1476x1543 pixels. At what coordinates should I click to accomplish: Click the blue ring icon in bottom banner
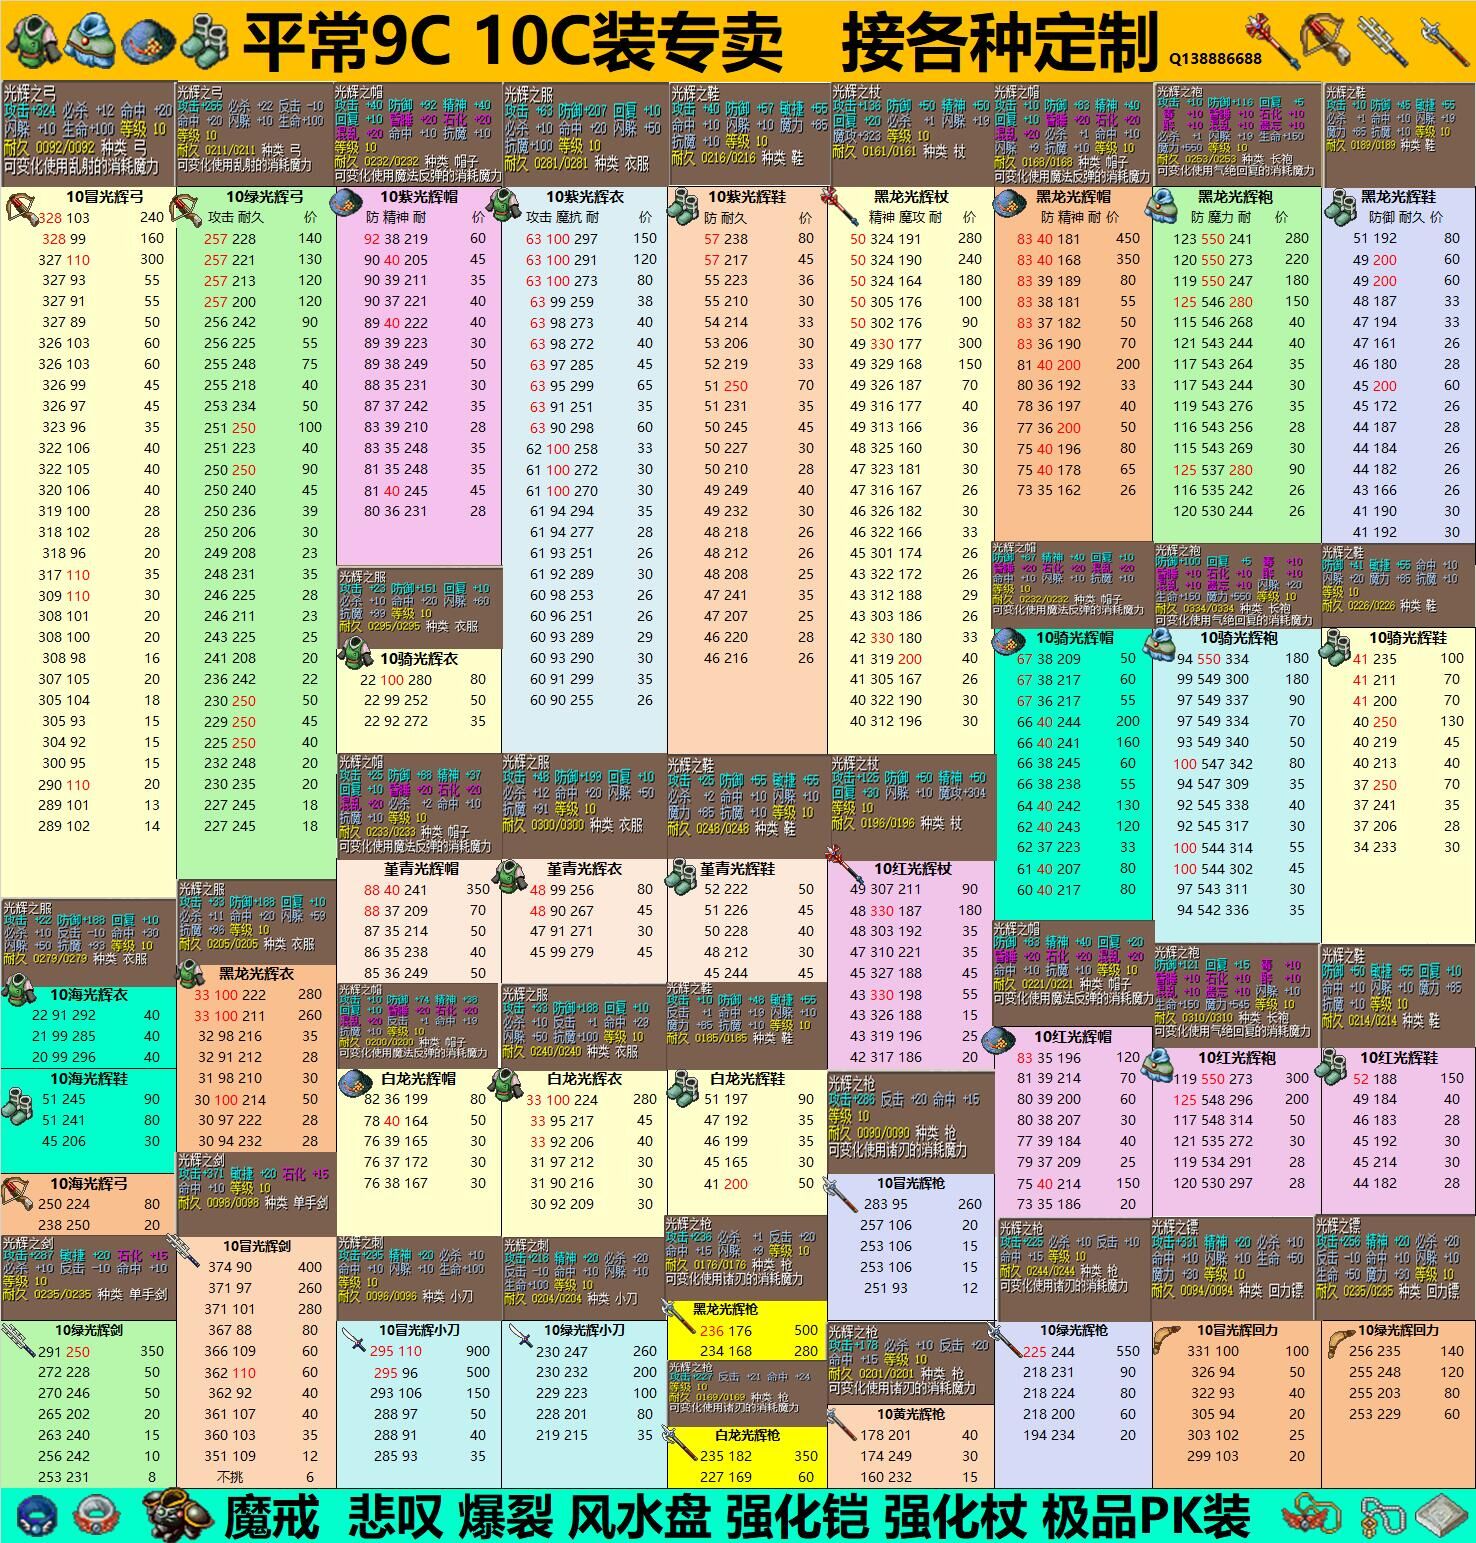click(37, 1516)
